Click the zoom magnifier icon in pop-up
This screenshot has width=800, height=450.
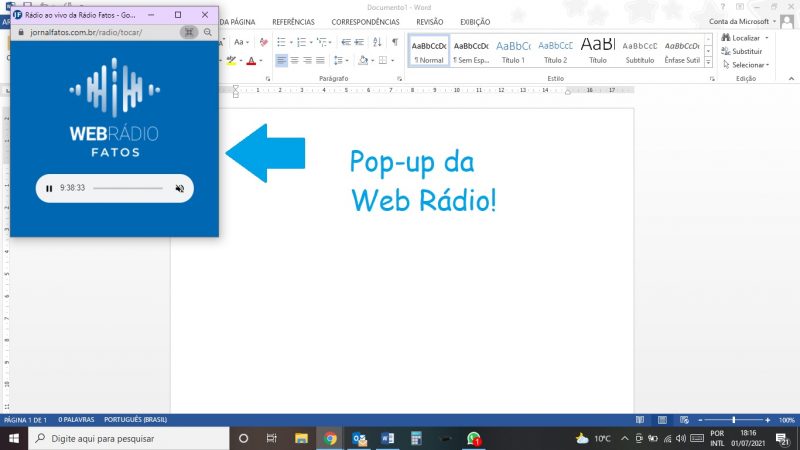coord(208,32)
